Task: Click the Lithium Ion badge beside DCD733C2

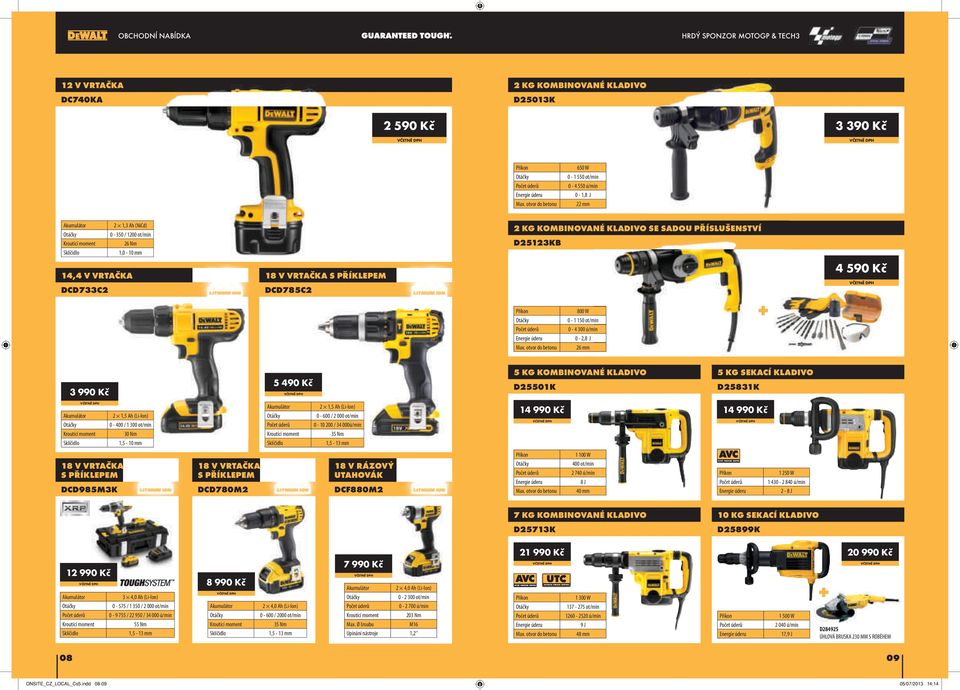Action: [225, 293]
